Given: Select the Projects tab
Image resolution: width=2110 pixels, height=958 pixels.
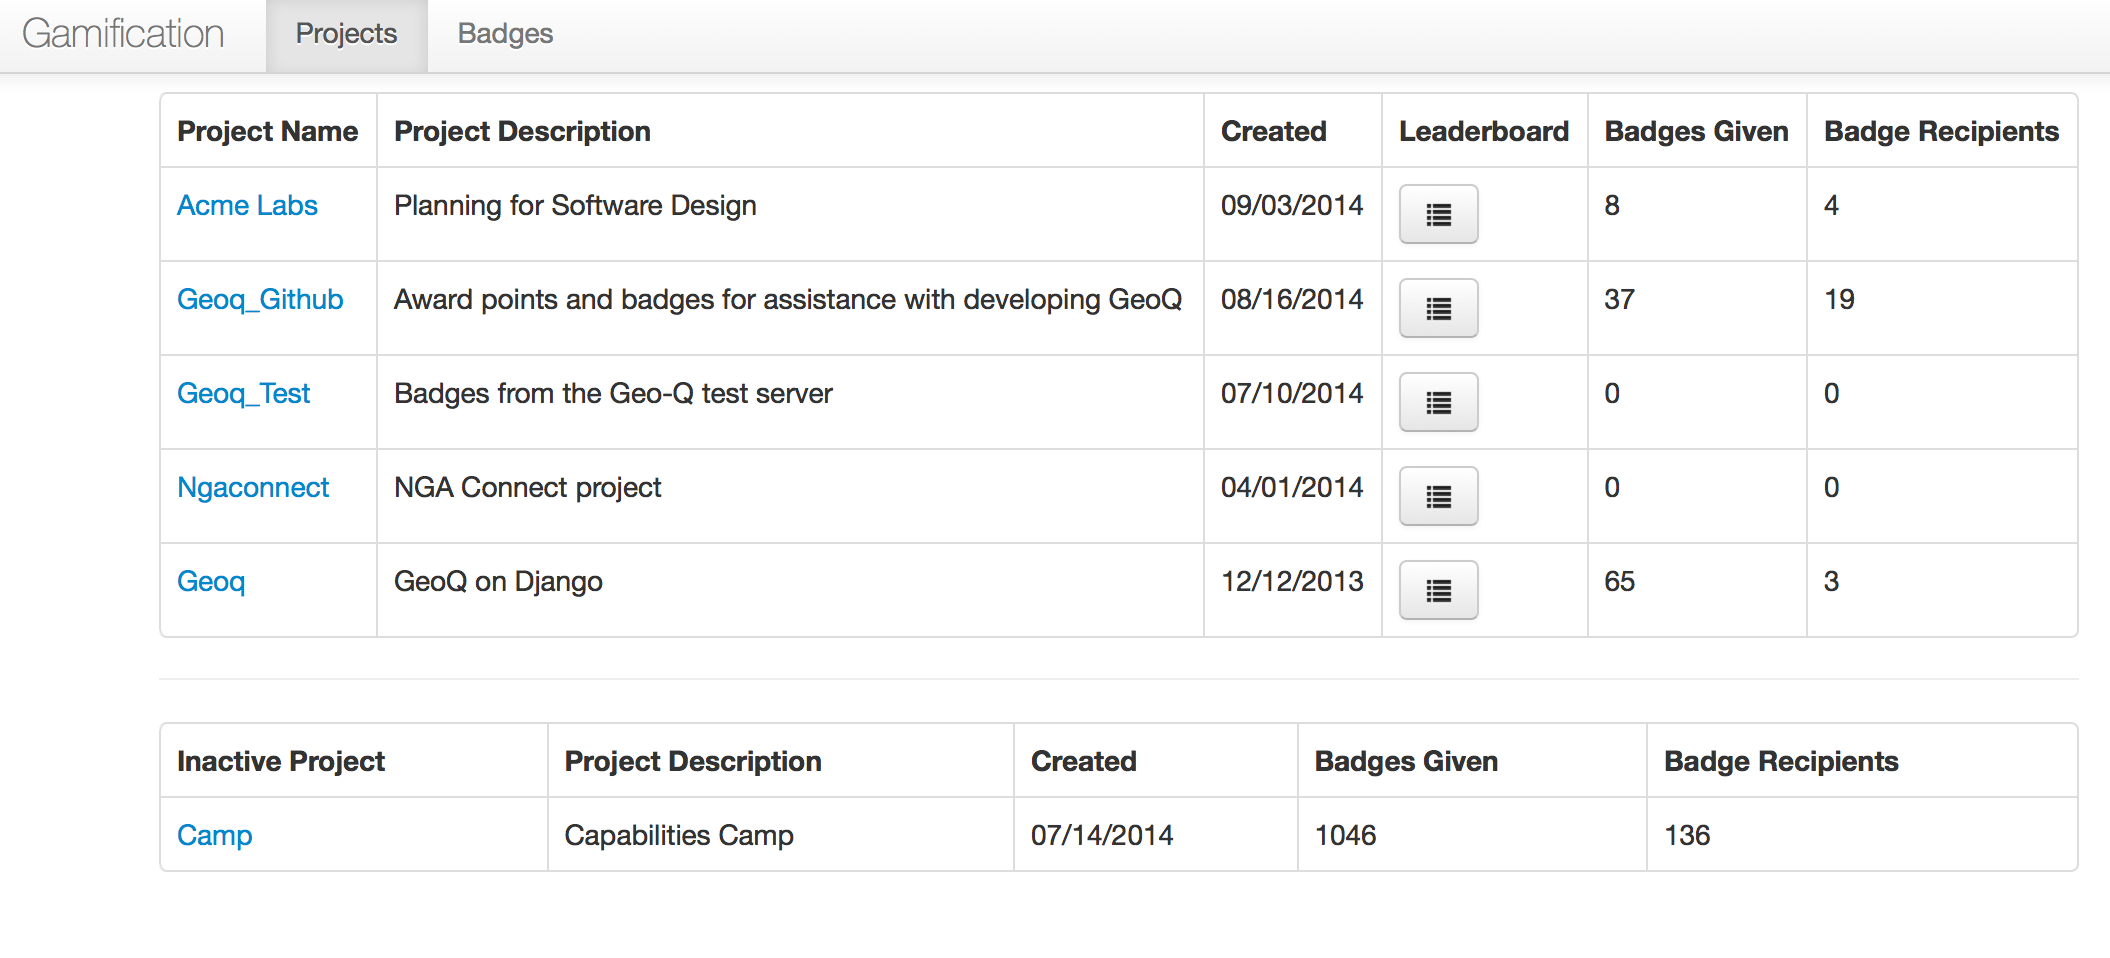Looking at the screenshot, I should click(x=345, y=33).
